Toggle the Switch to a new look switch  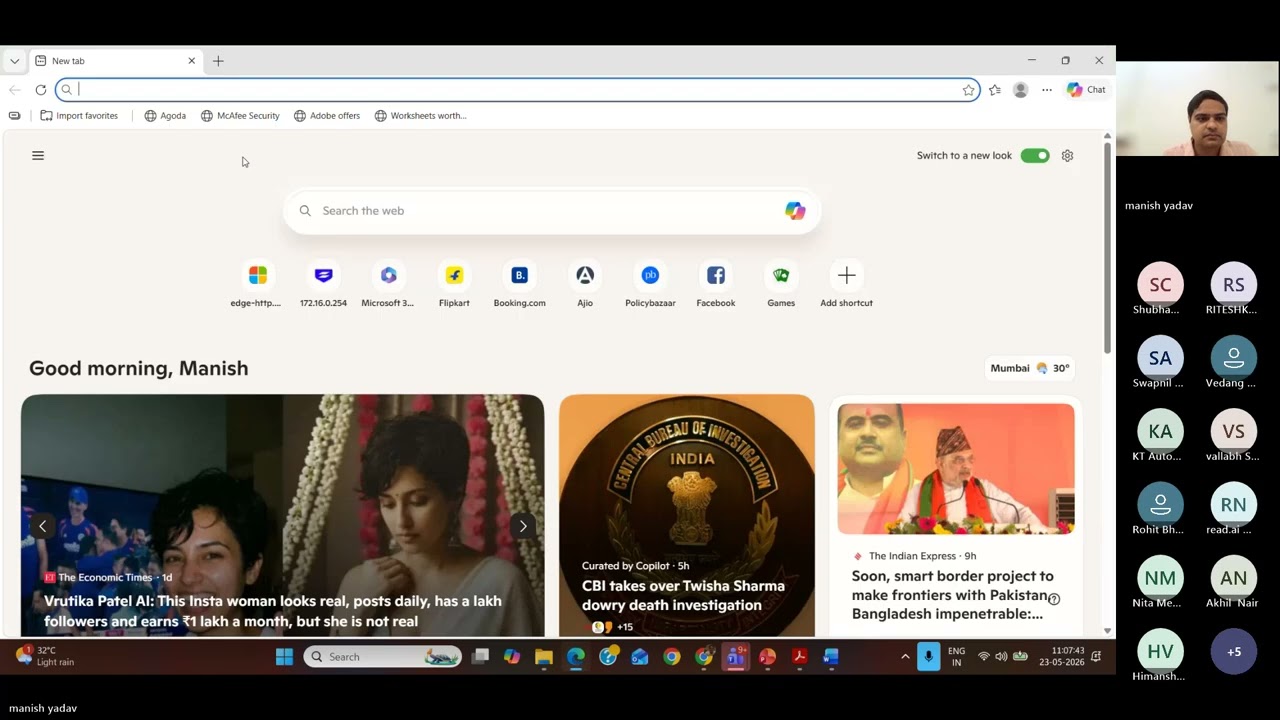(x=1035, y=156)
